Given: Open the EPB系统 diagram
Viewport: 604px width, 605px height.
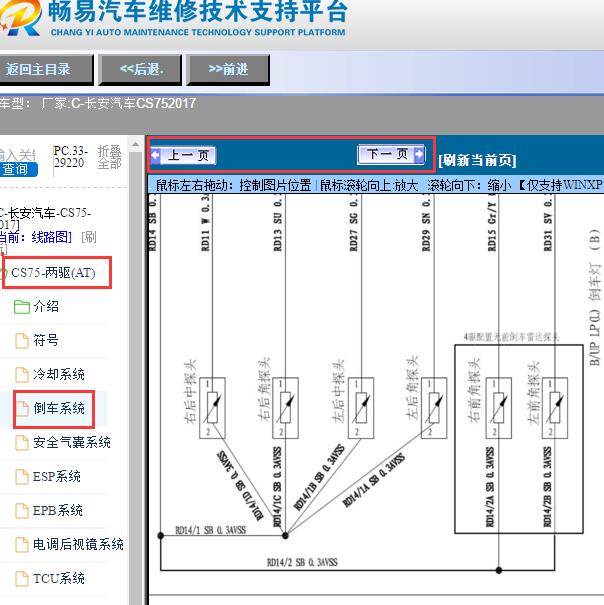Looking at the screenshot, I should [x=58, y=510].
